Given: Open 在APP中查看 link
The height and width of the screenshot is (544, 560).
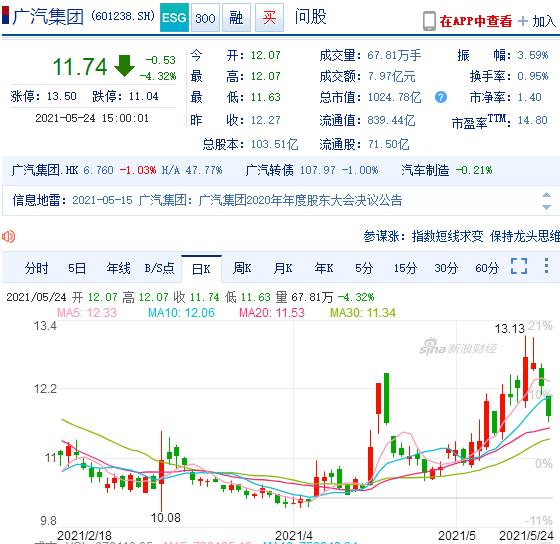Looking at the screenshot, I should pyautogui.click(x=475, y=21).
